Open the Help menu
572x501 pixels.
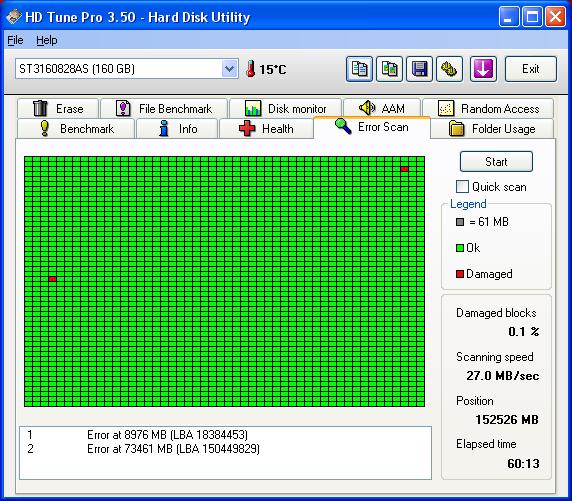[47, 40]
